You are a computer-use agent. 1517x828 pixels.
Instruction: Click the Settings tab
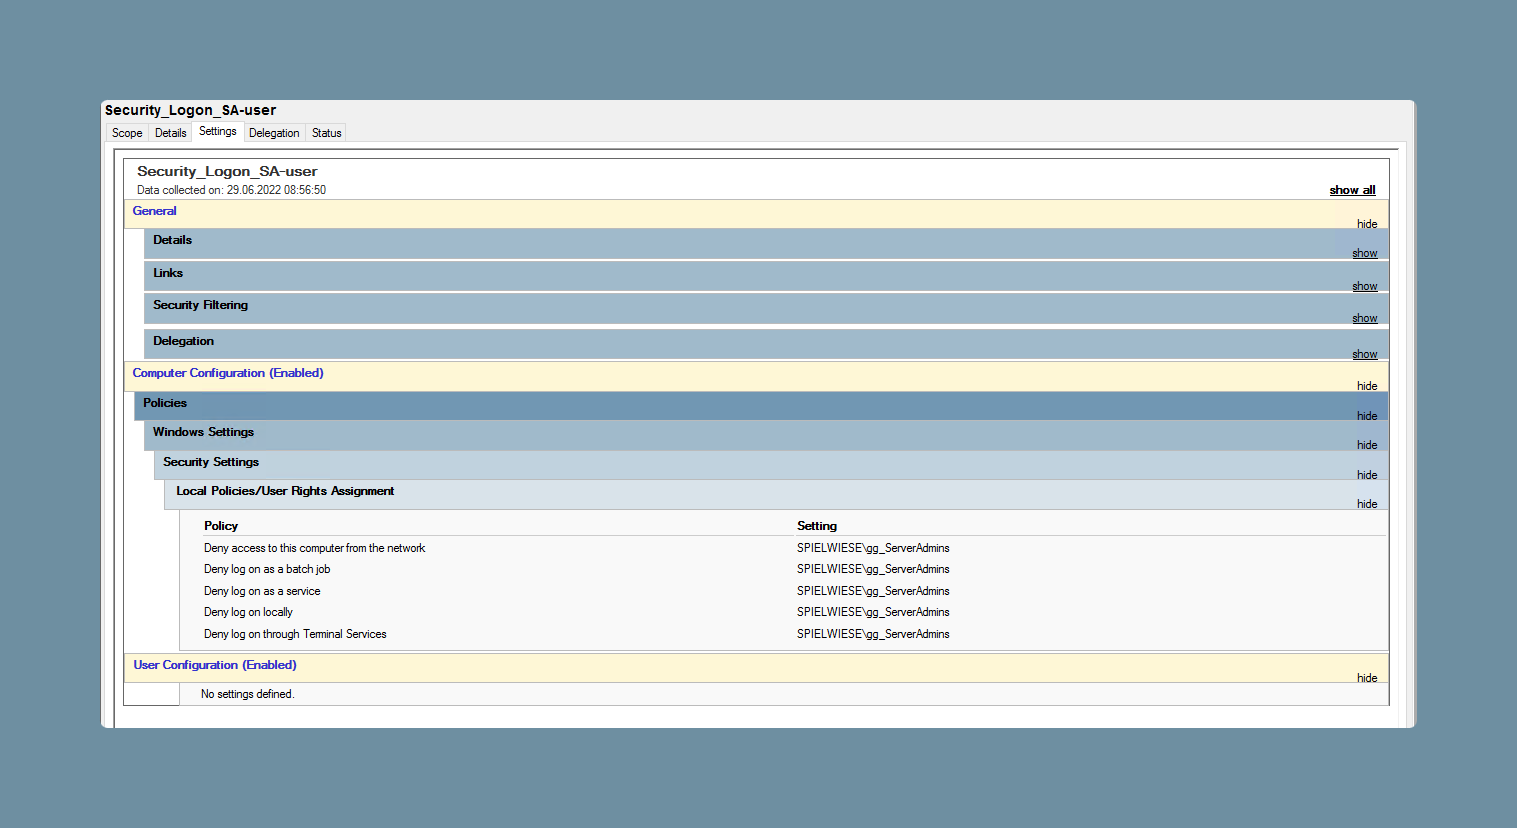(218, 131)
